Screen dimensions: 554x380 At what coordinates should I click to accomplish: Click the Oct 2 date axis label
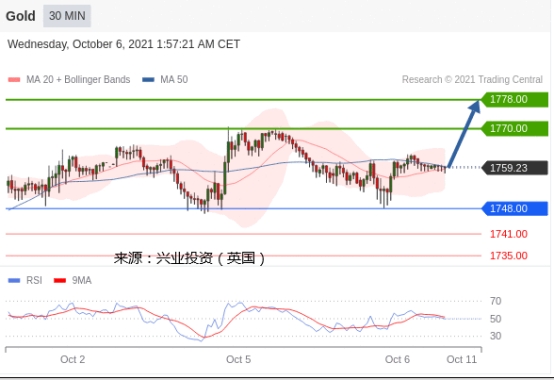pyautogui.click(x=72, y=360)
